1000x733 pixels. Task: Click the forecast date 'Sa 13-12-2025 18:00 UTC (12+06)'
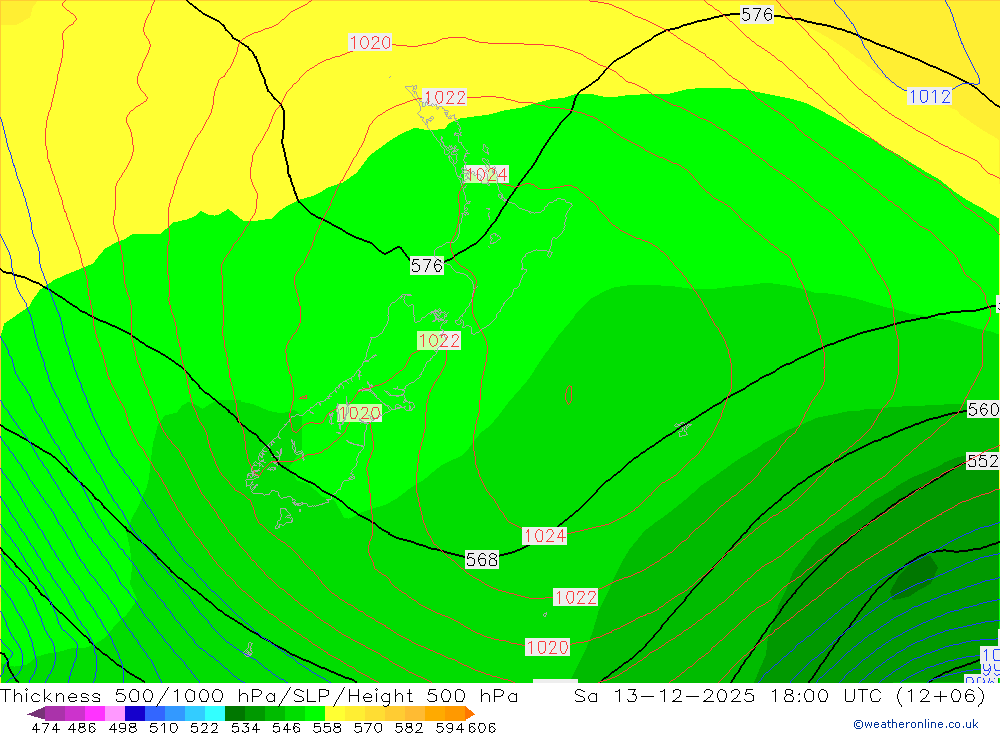(779, 695)
